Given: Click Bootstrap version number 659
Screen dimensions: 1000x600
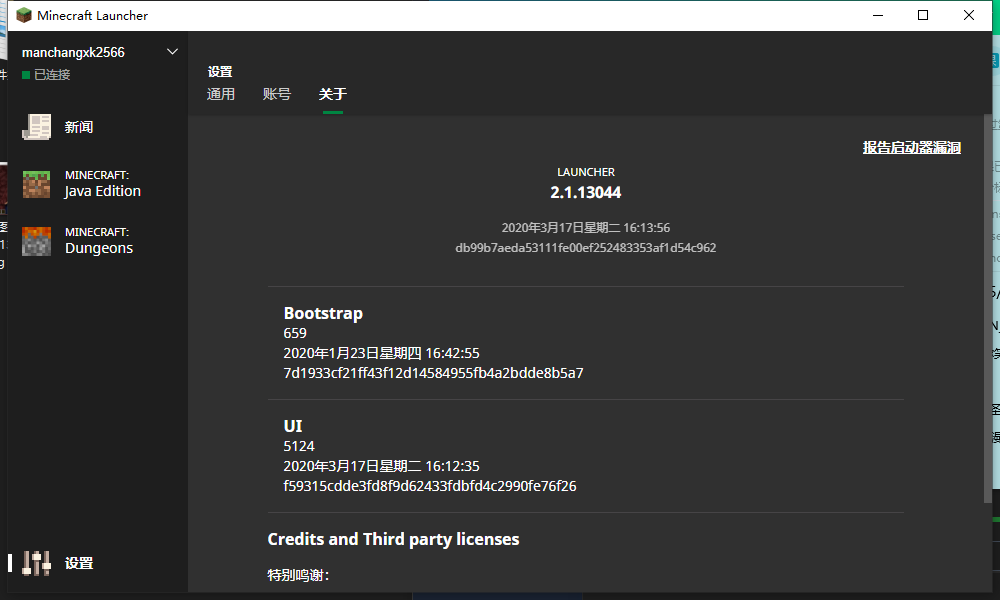Looking at the screenshot, I should pyautogui.click(x=295, y=333).
